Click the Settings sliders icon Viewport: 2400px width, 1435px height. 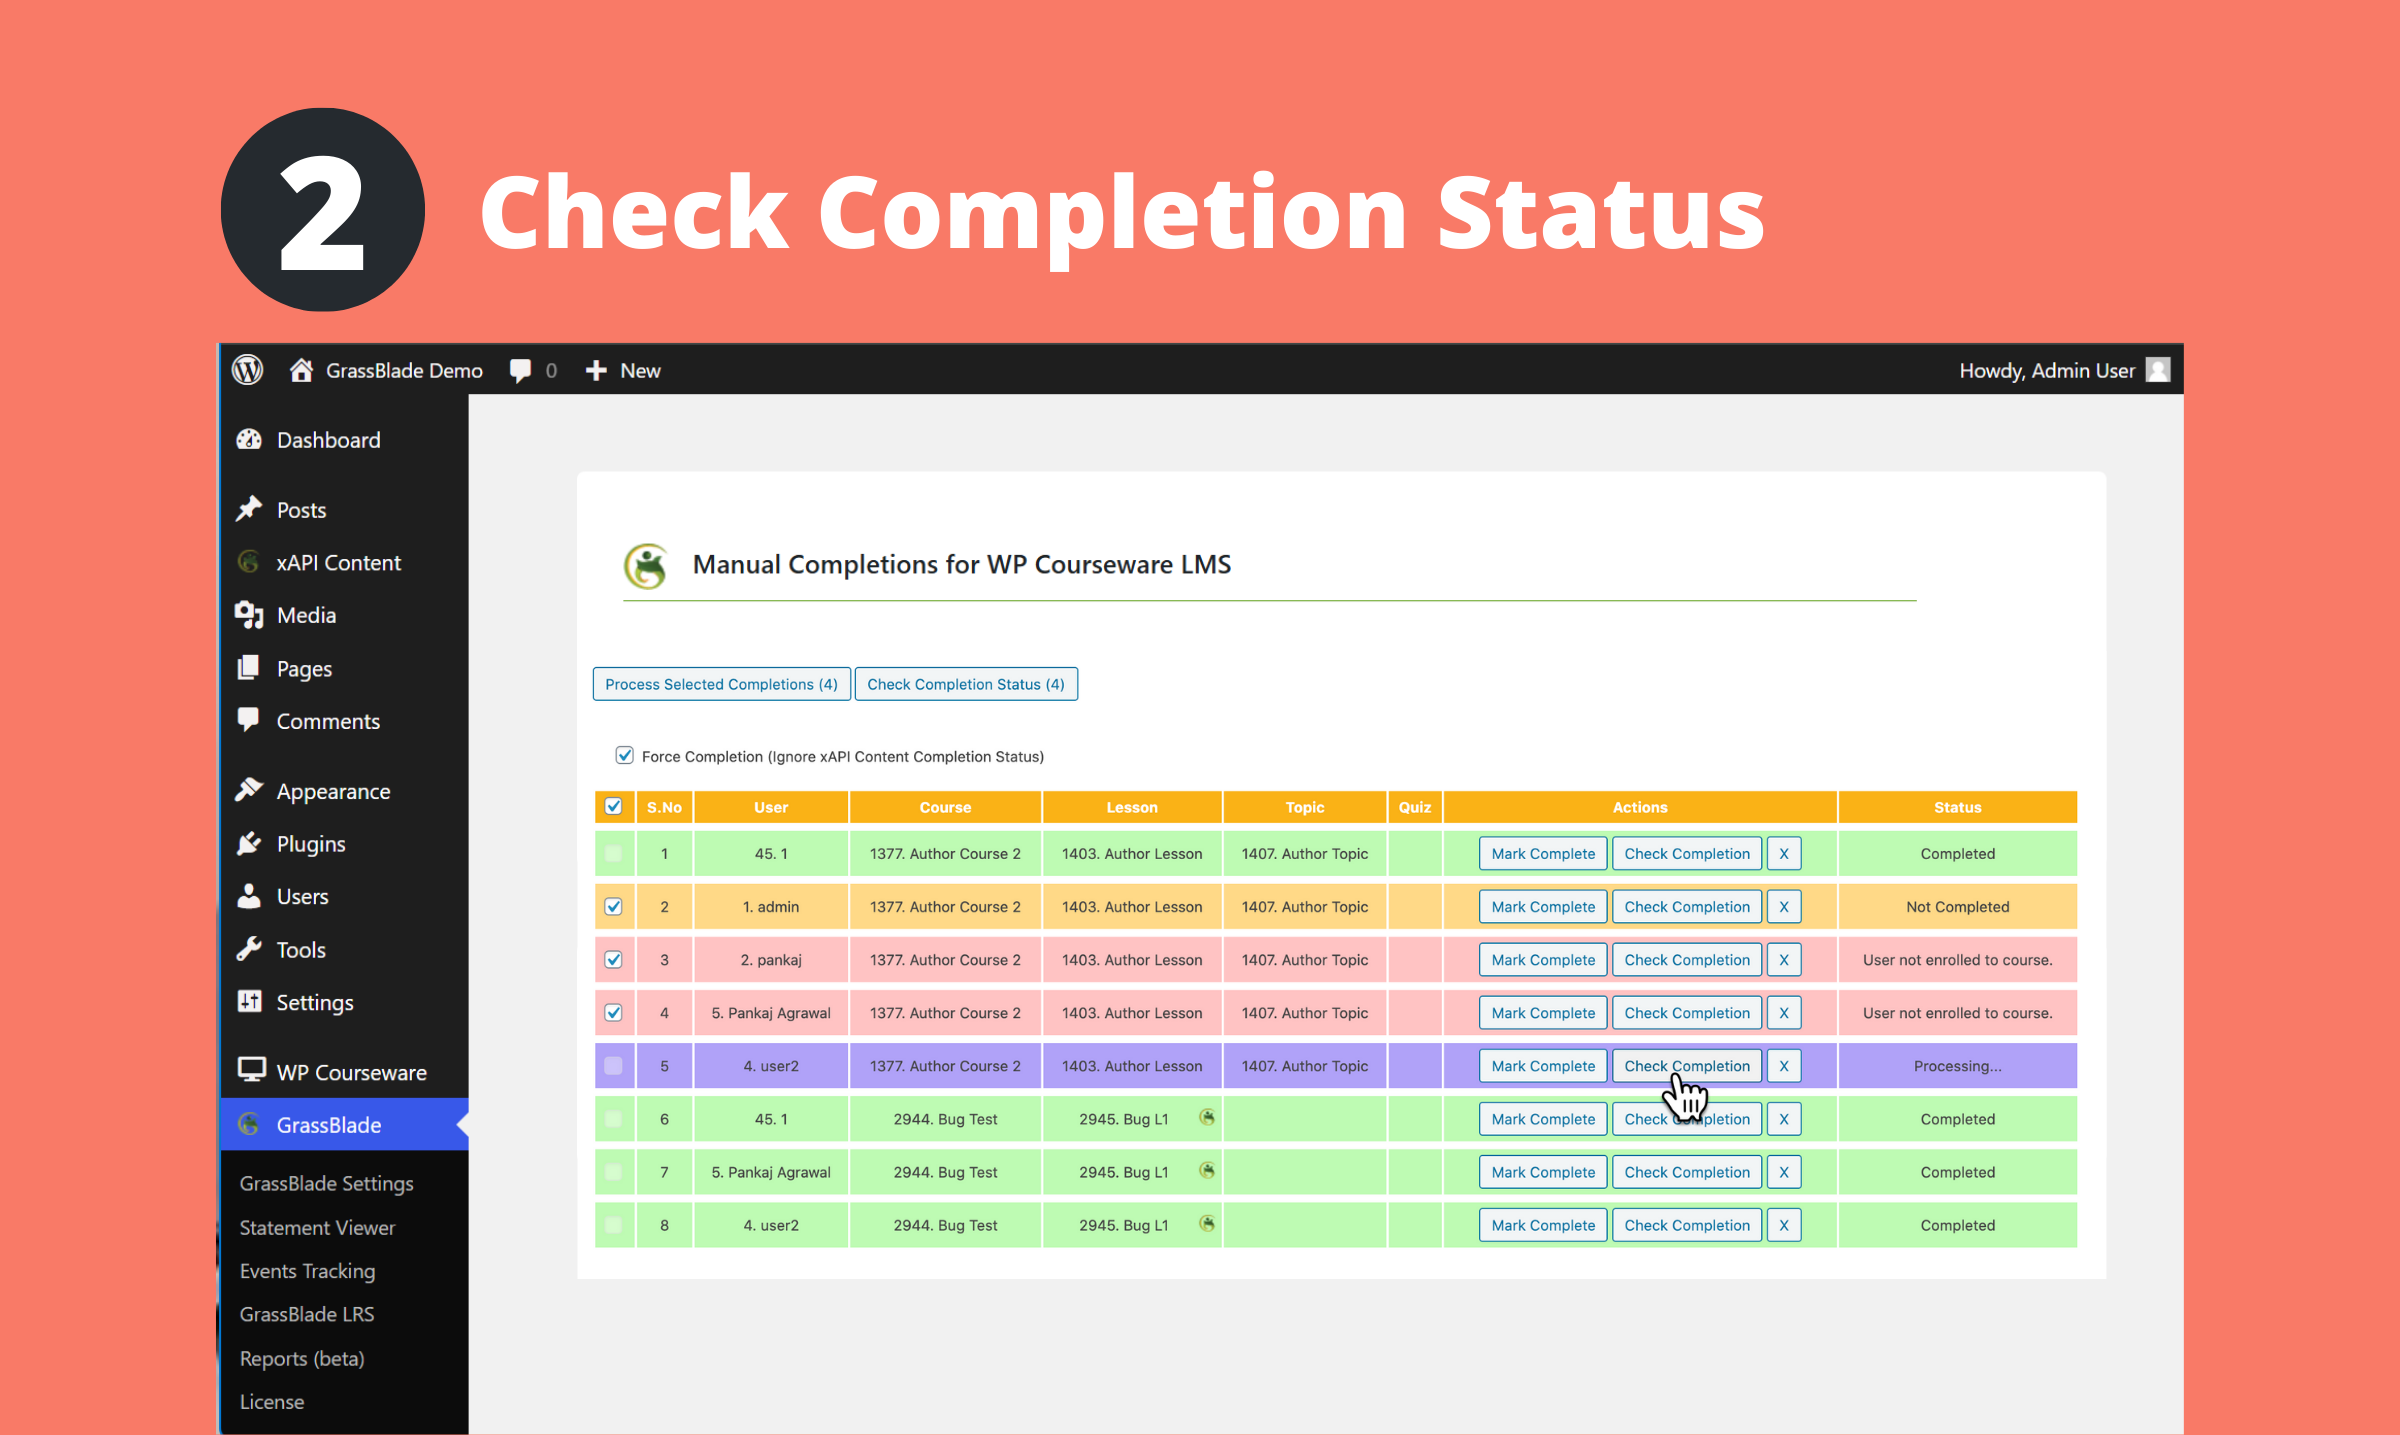(249, 1001)
